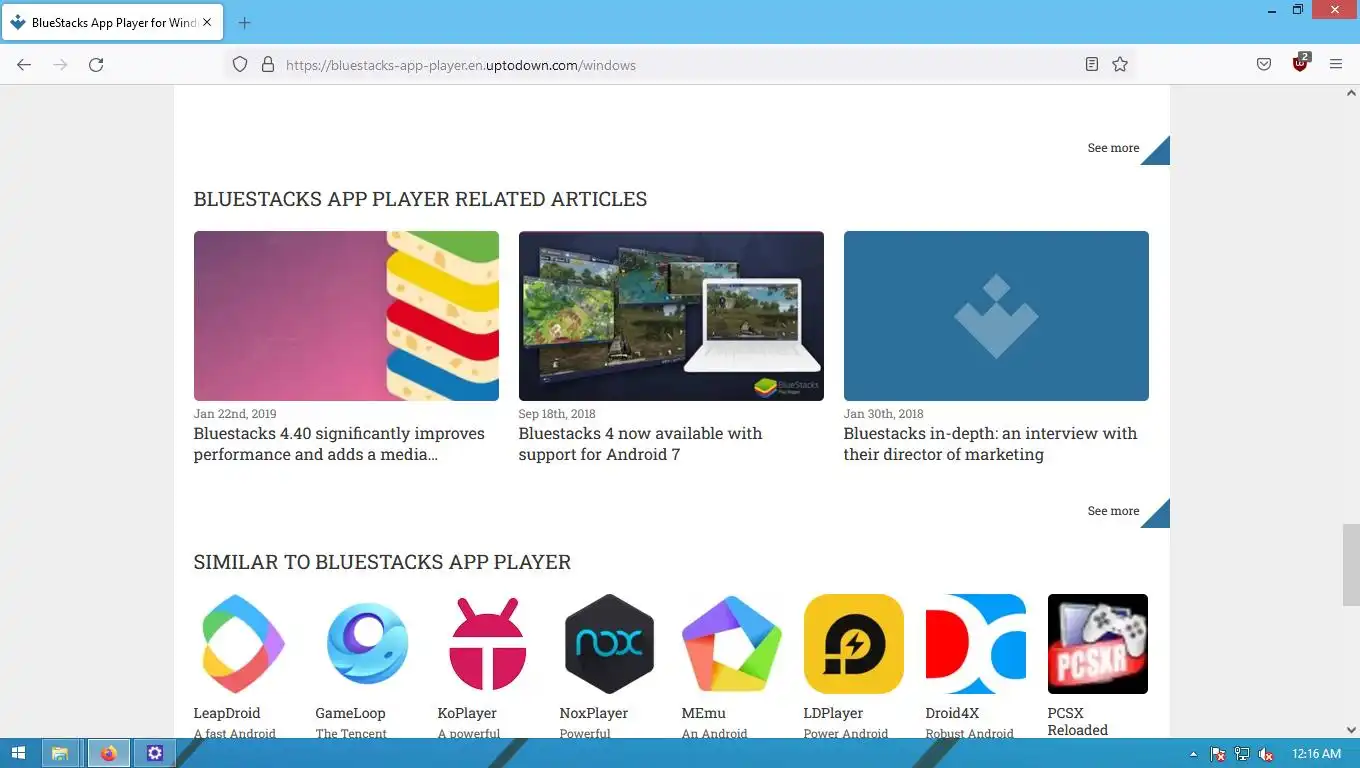Open the KoPlayer app icon
1360x768 pixels.
point(487,644)
